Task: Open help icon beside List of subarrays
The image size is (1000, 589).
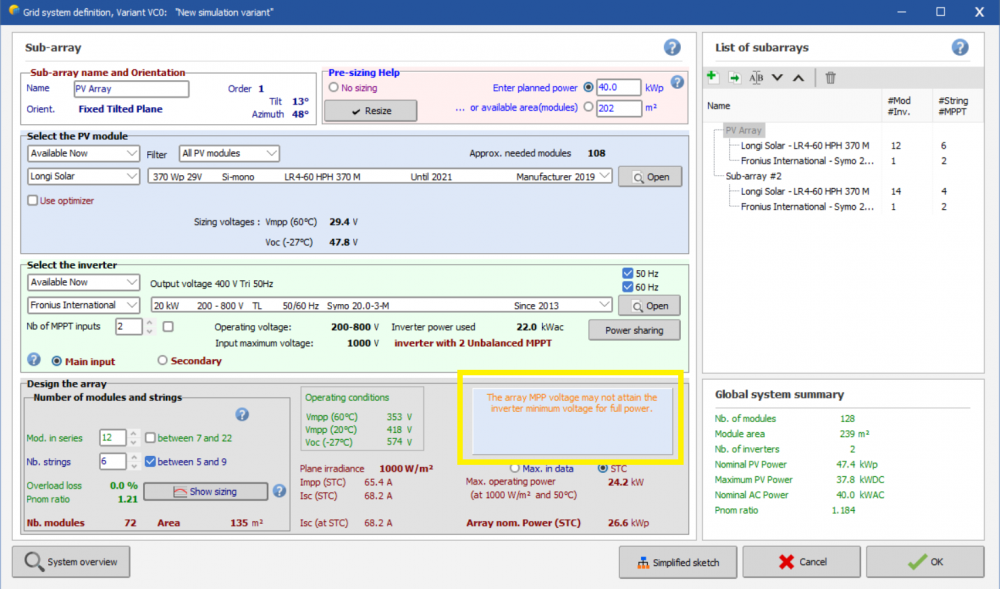Action: (959, 47)
